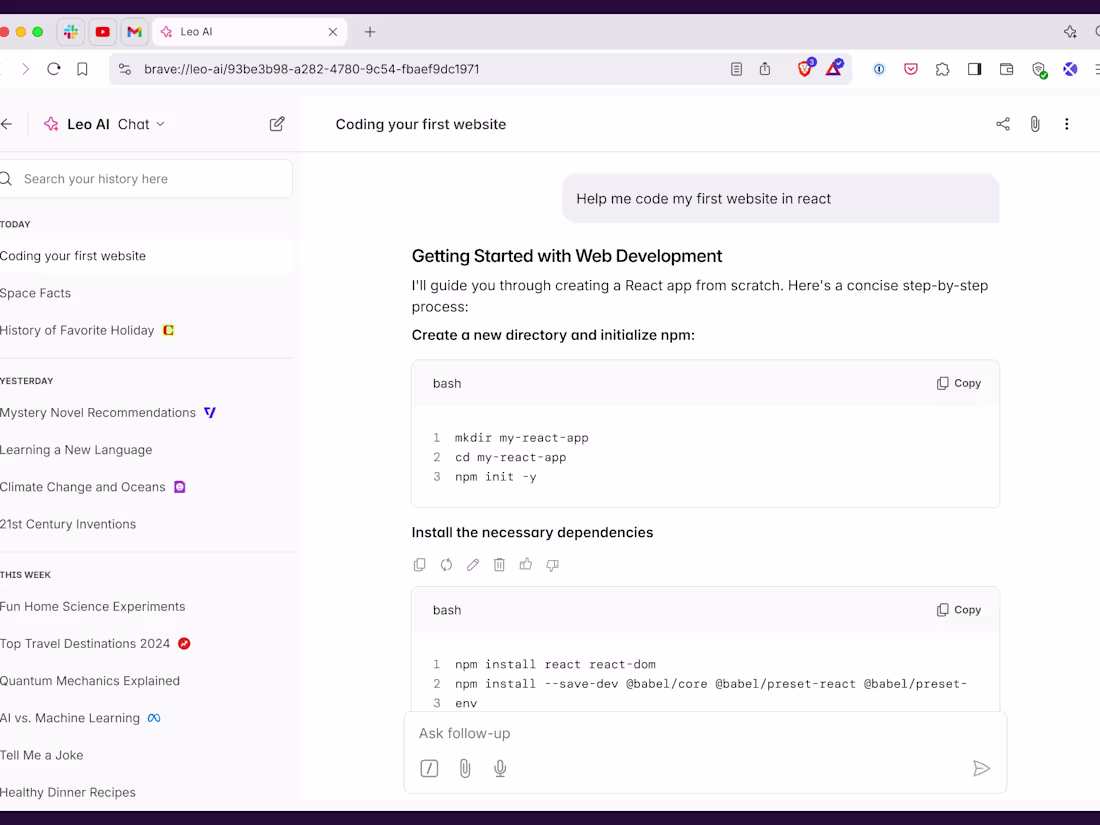Open the Brave Rewards triangle icon

(x=835, y=69)
